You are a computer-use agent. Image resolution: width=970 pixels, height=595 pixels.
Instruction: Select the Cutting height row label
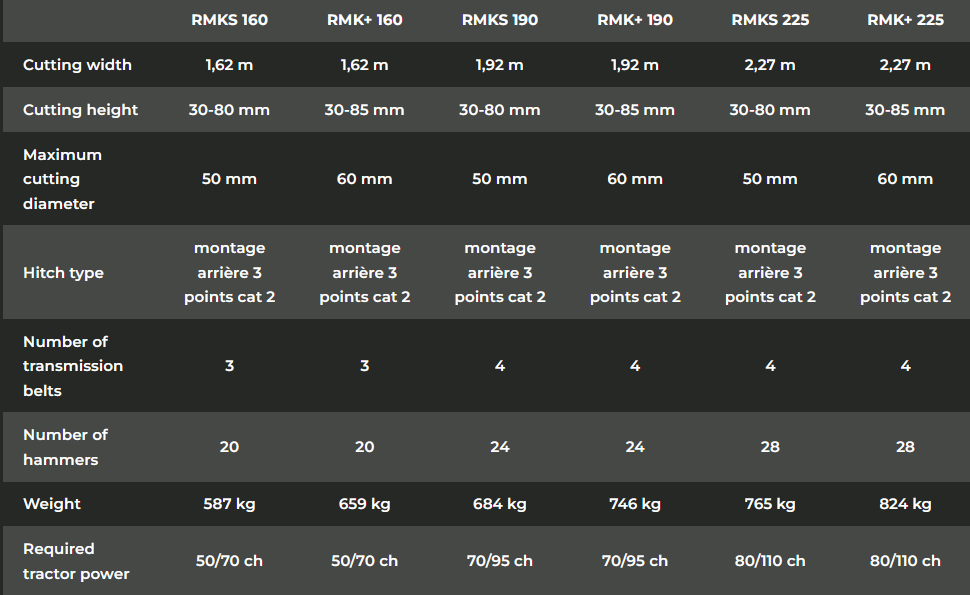click(80, 110)
